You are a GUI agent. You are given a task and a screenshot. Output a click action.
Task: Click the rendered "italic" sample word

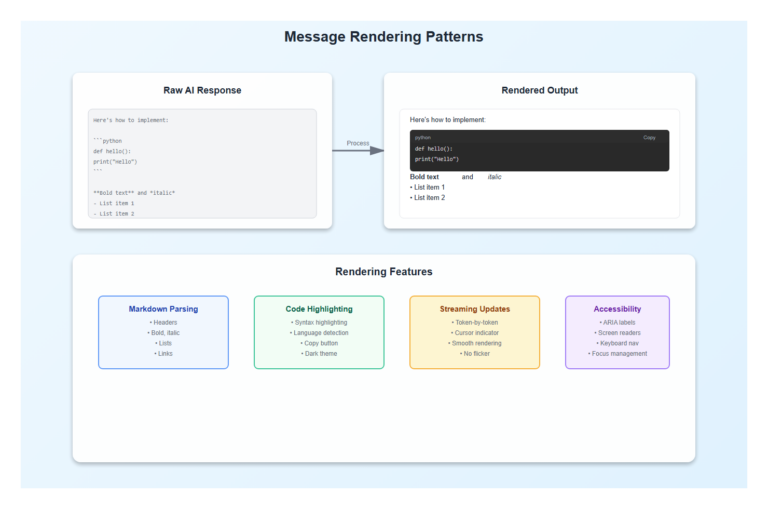coord(494,177)
